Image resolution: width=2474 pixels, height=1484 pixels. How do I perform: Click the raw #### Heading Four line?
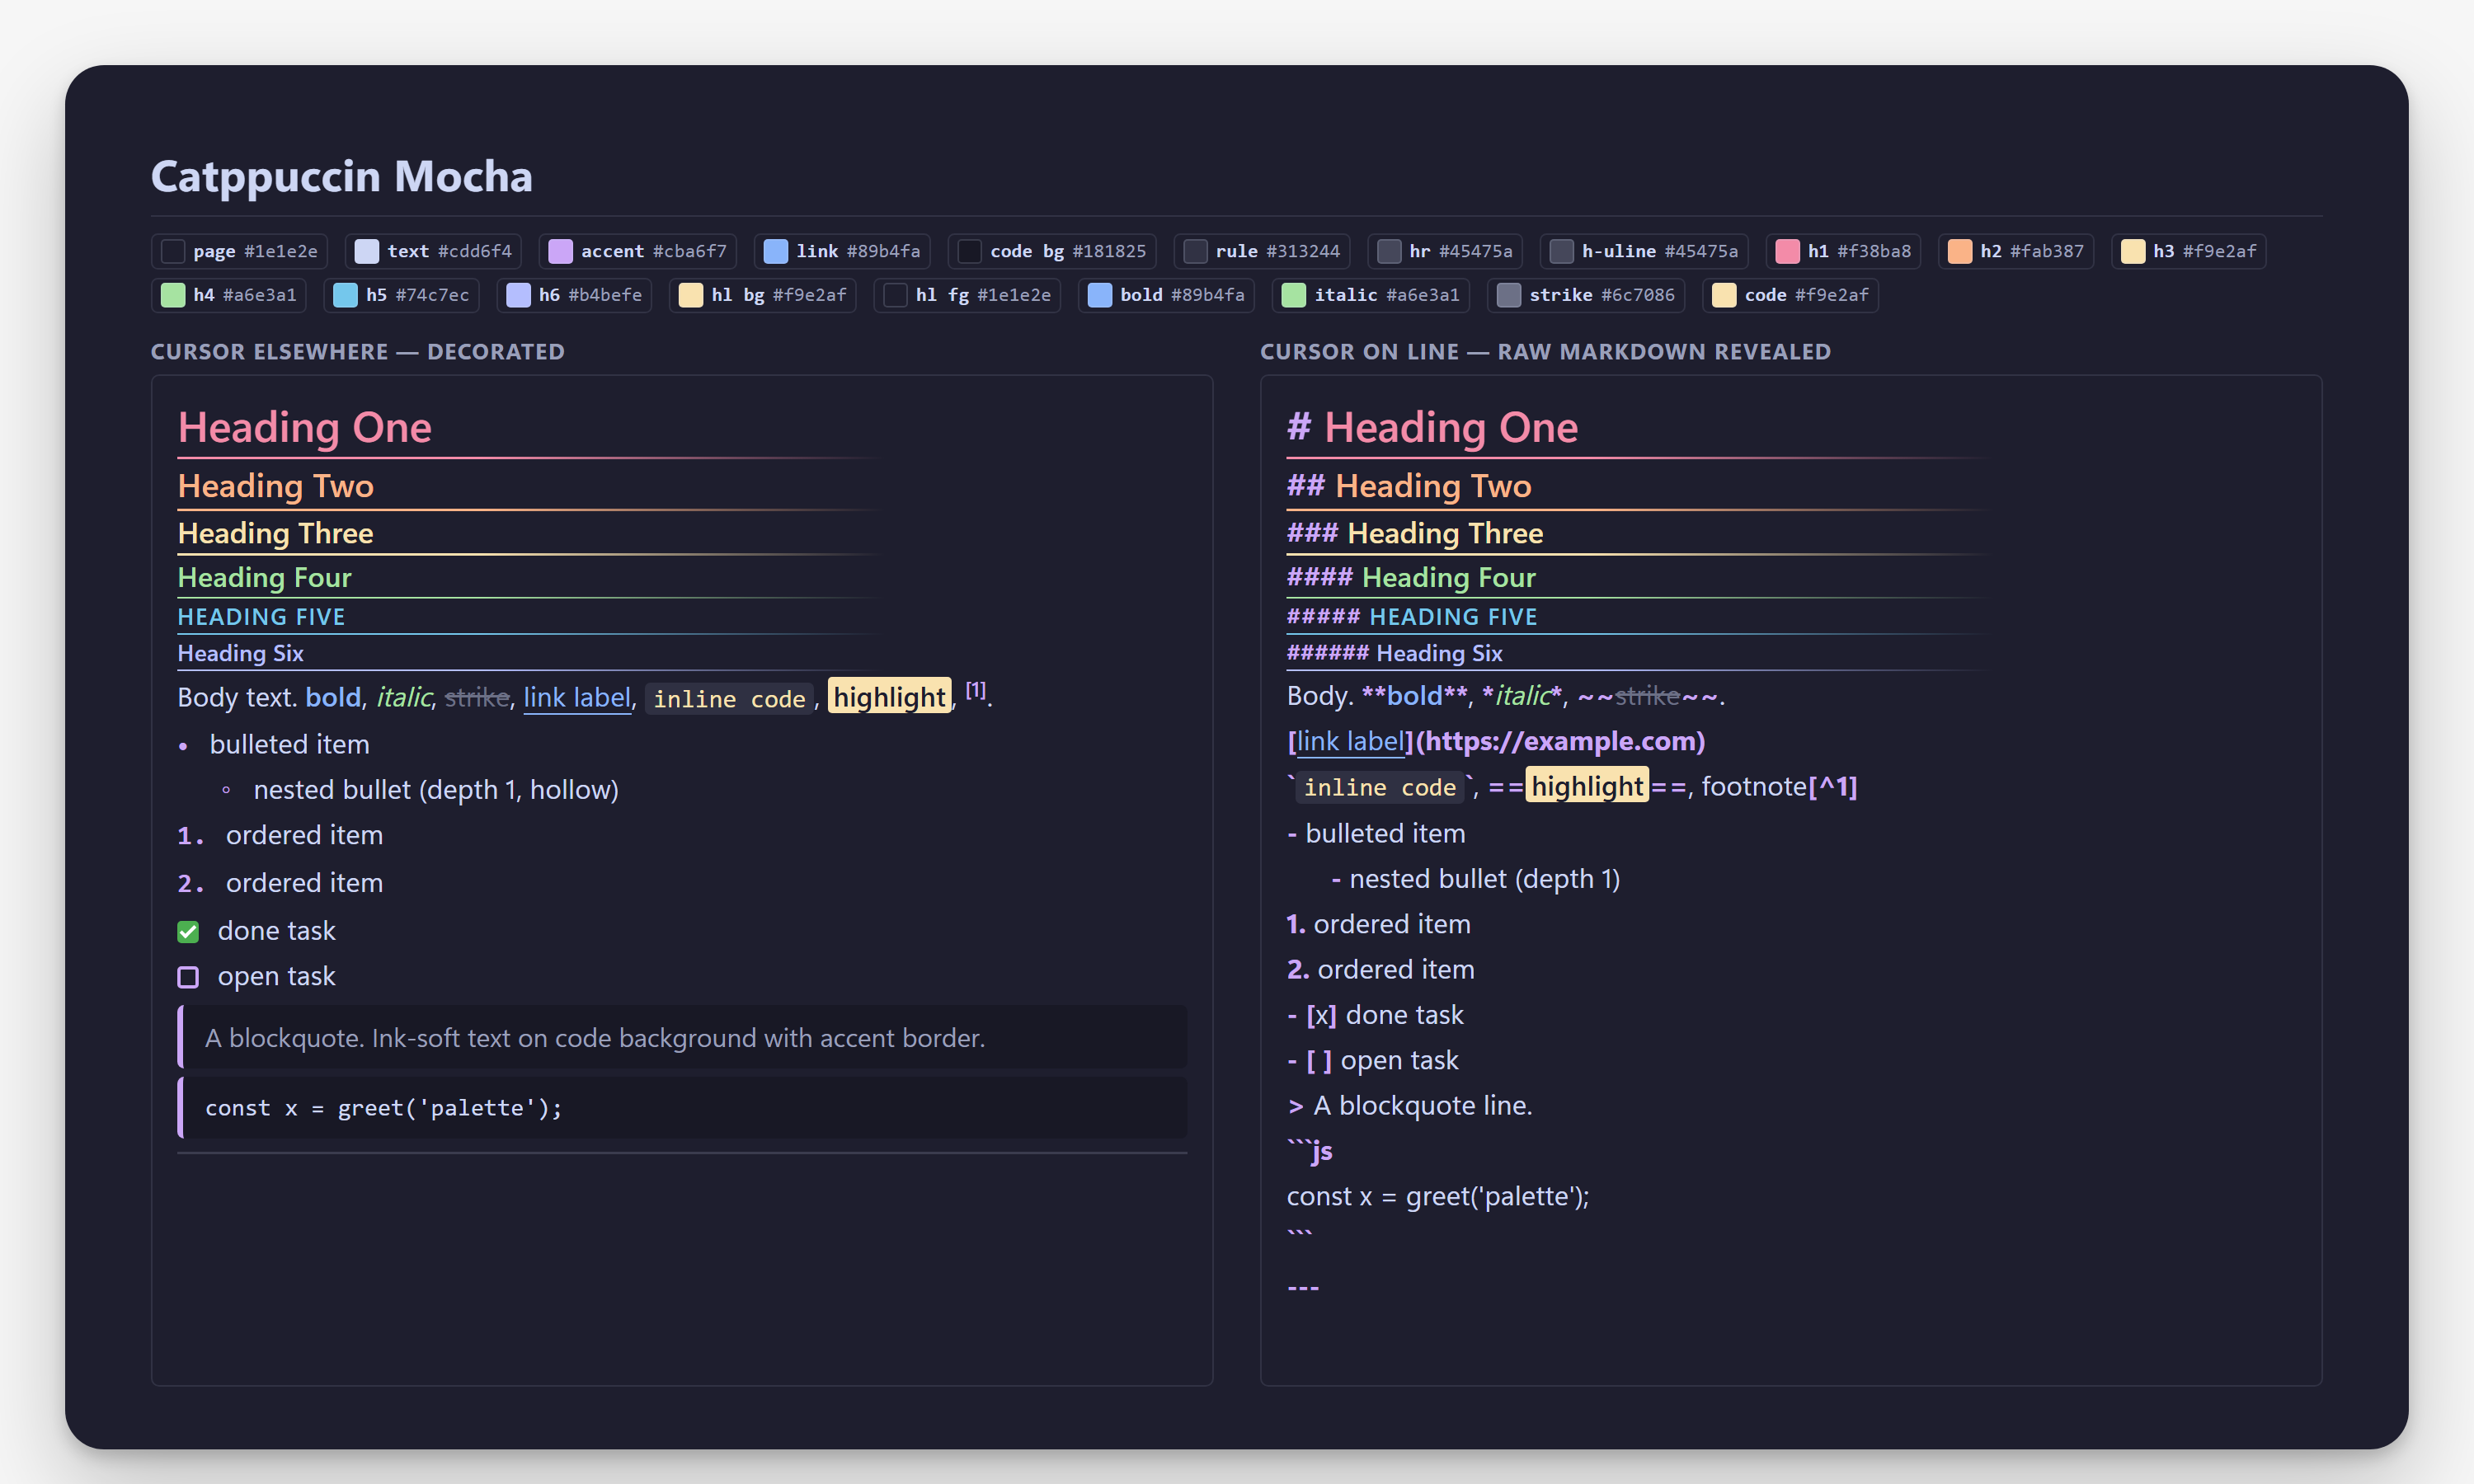(1411, 577)
